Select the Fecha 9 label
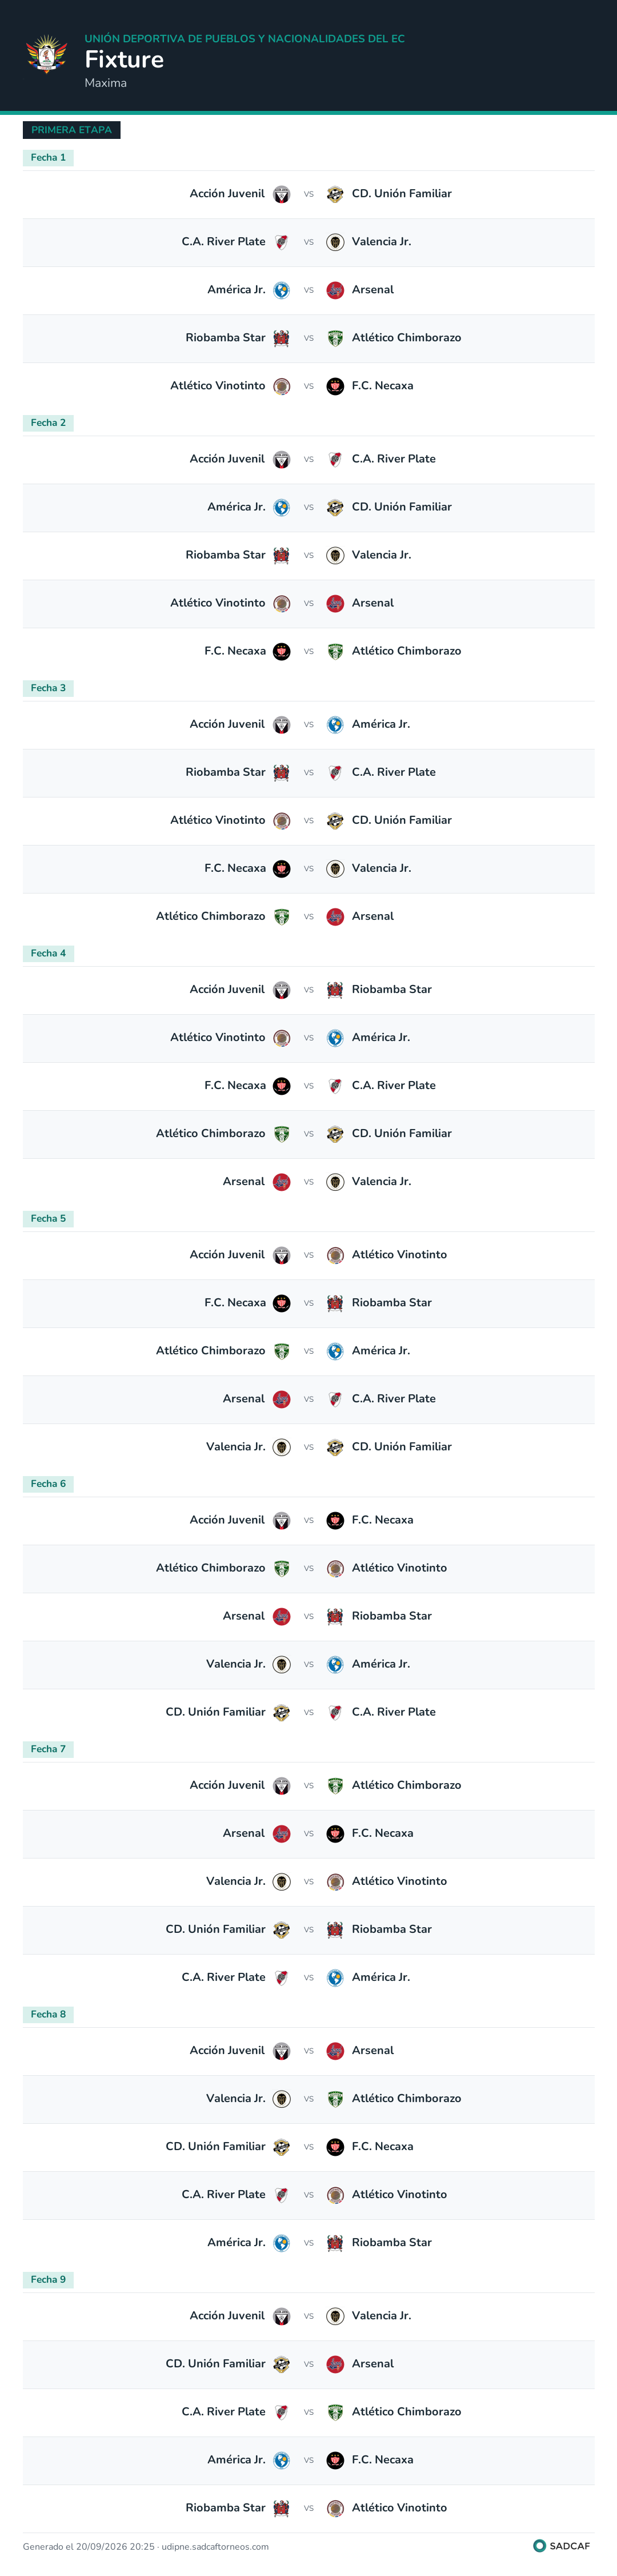 pos(48,2279)
